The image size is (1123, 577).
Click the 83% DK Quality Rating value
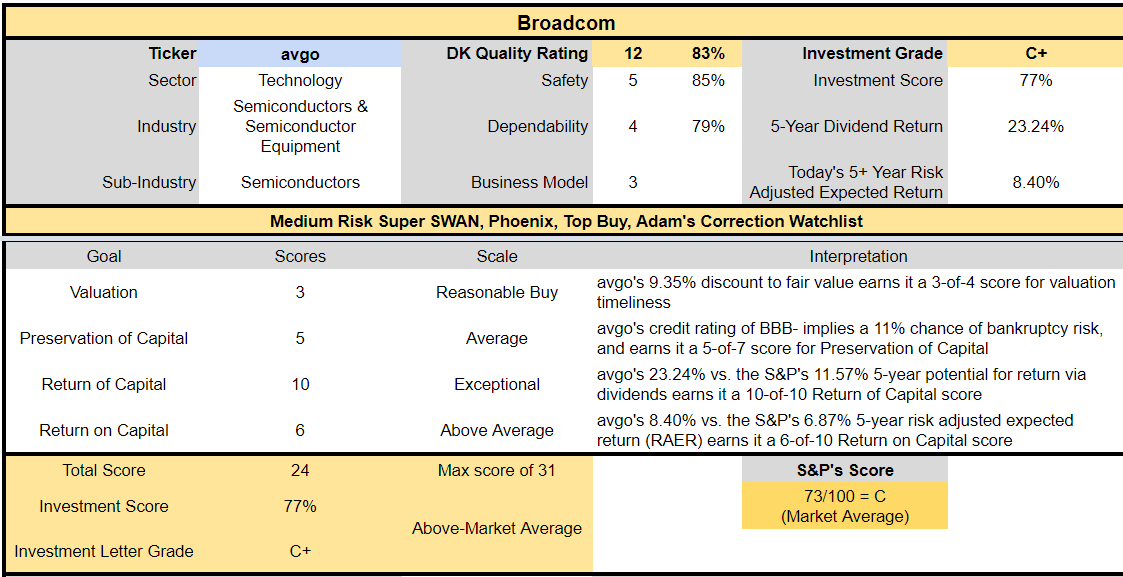[708, 54]
